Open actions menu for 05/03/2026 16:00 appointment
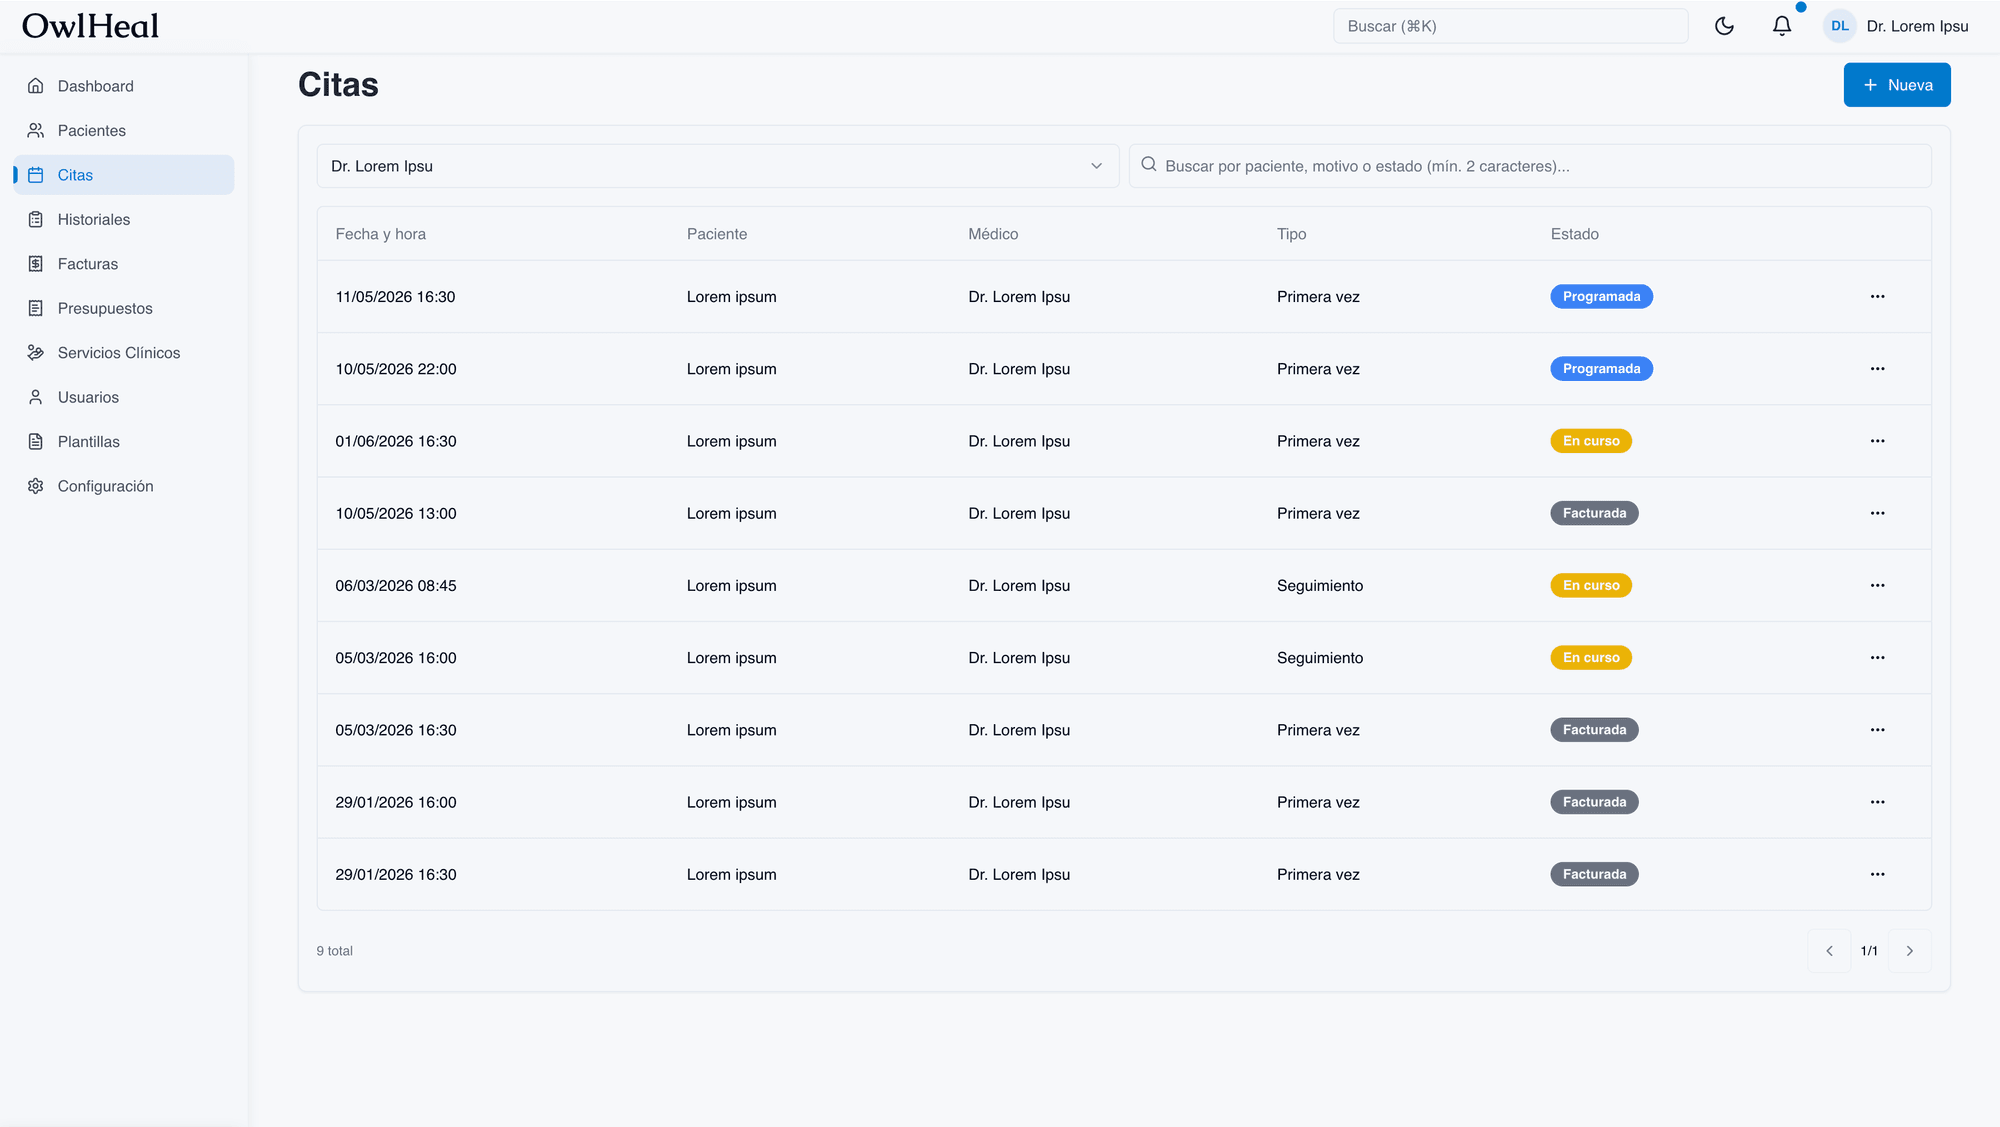Viewport: 2000px width, 1127px height. point(1877,658)
